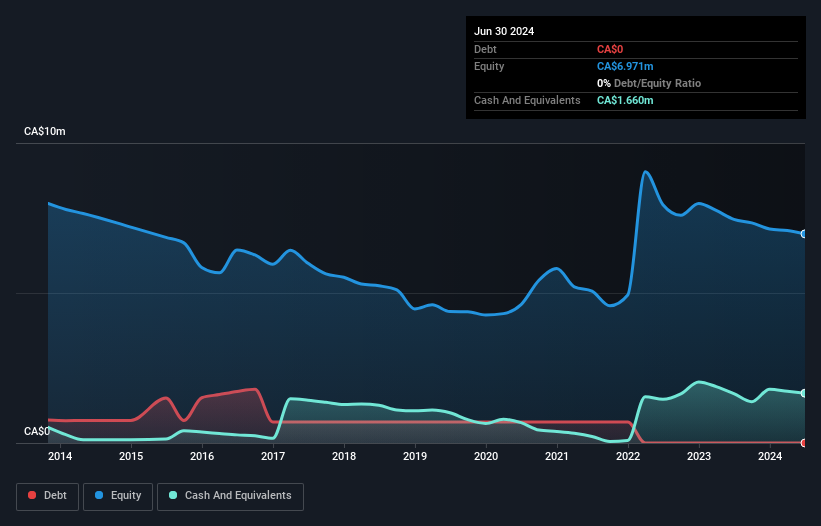Click the 2014 x-axis label

pyautogui.click(x=60, y=456)
